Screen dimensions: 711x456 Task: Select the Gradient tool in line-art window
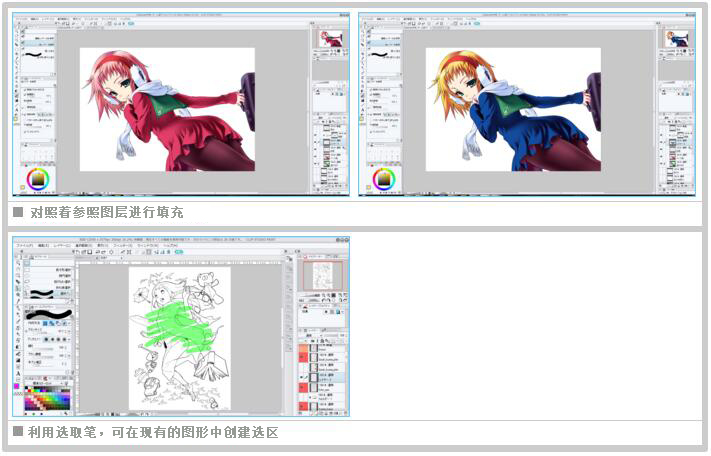click(18, 360)
